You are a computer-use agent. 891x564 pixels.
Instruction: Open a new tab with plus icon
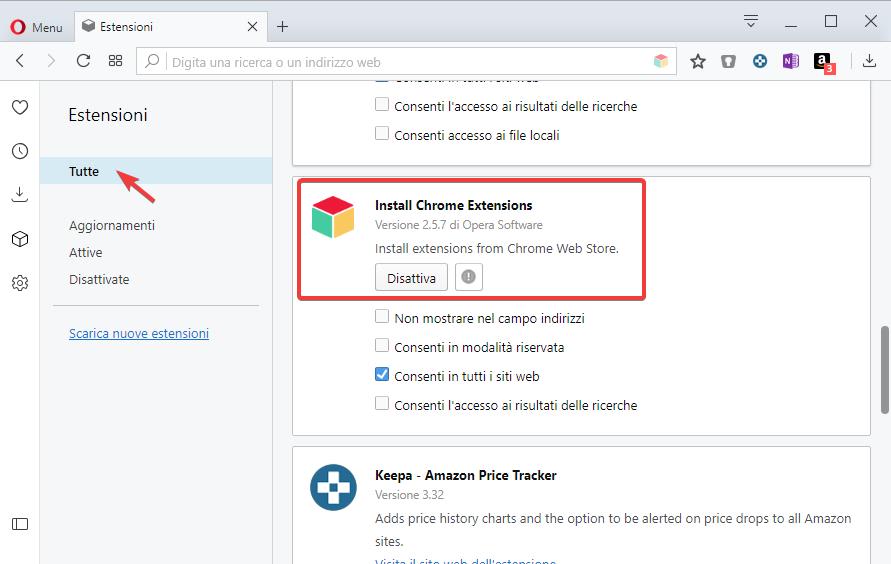tap(282, 27)
